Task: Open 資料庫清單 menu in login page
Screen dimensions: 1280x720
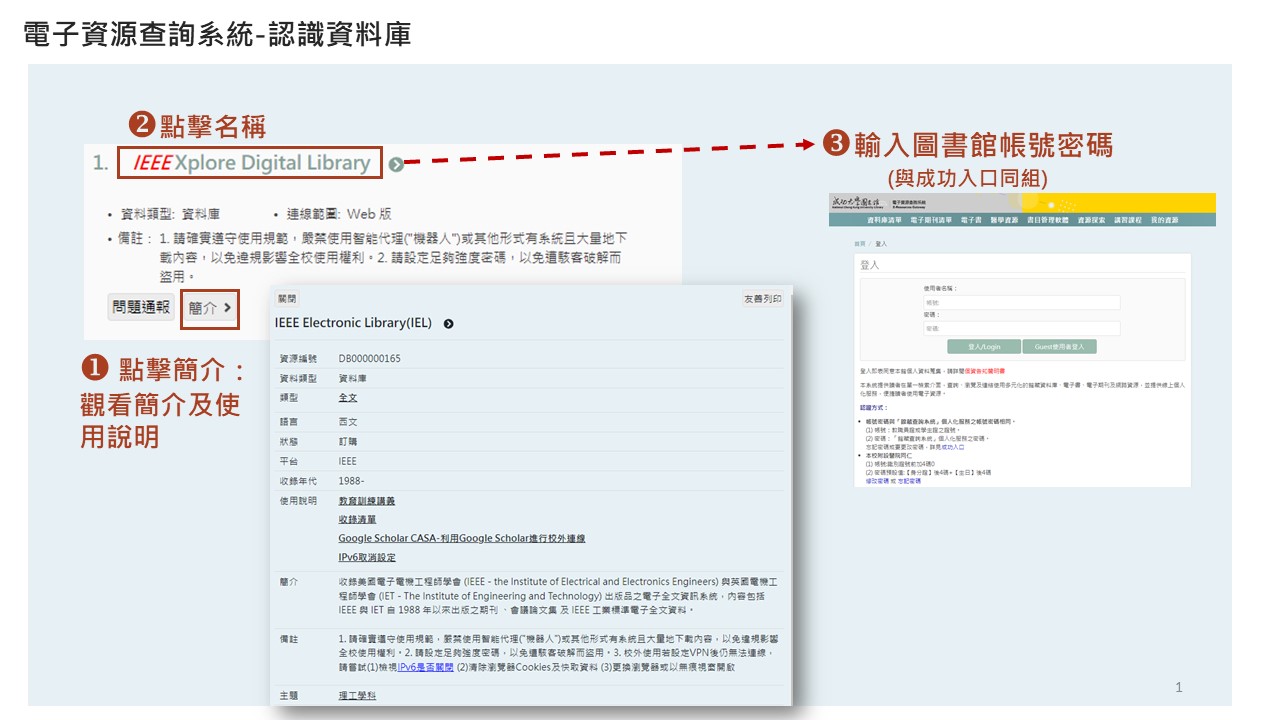Action: coord(885,220)
